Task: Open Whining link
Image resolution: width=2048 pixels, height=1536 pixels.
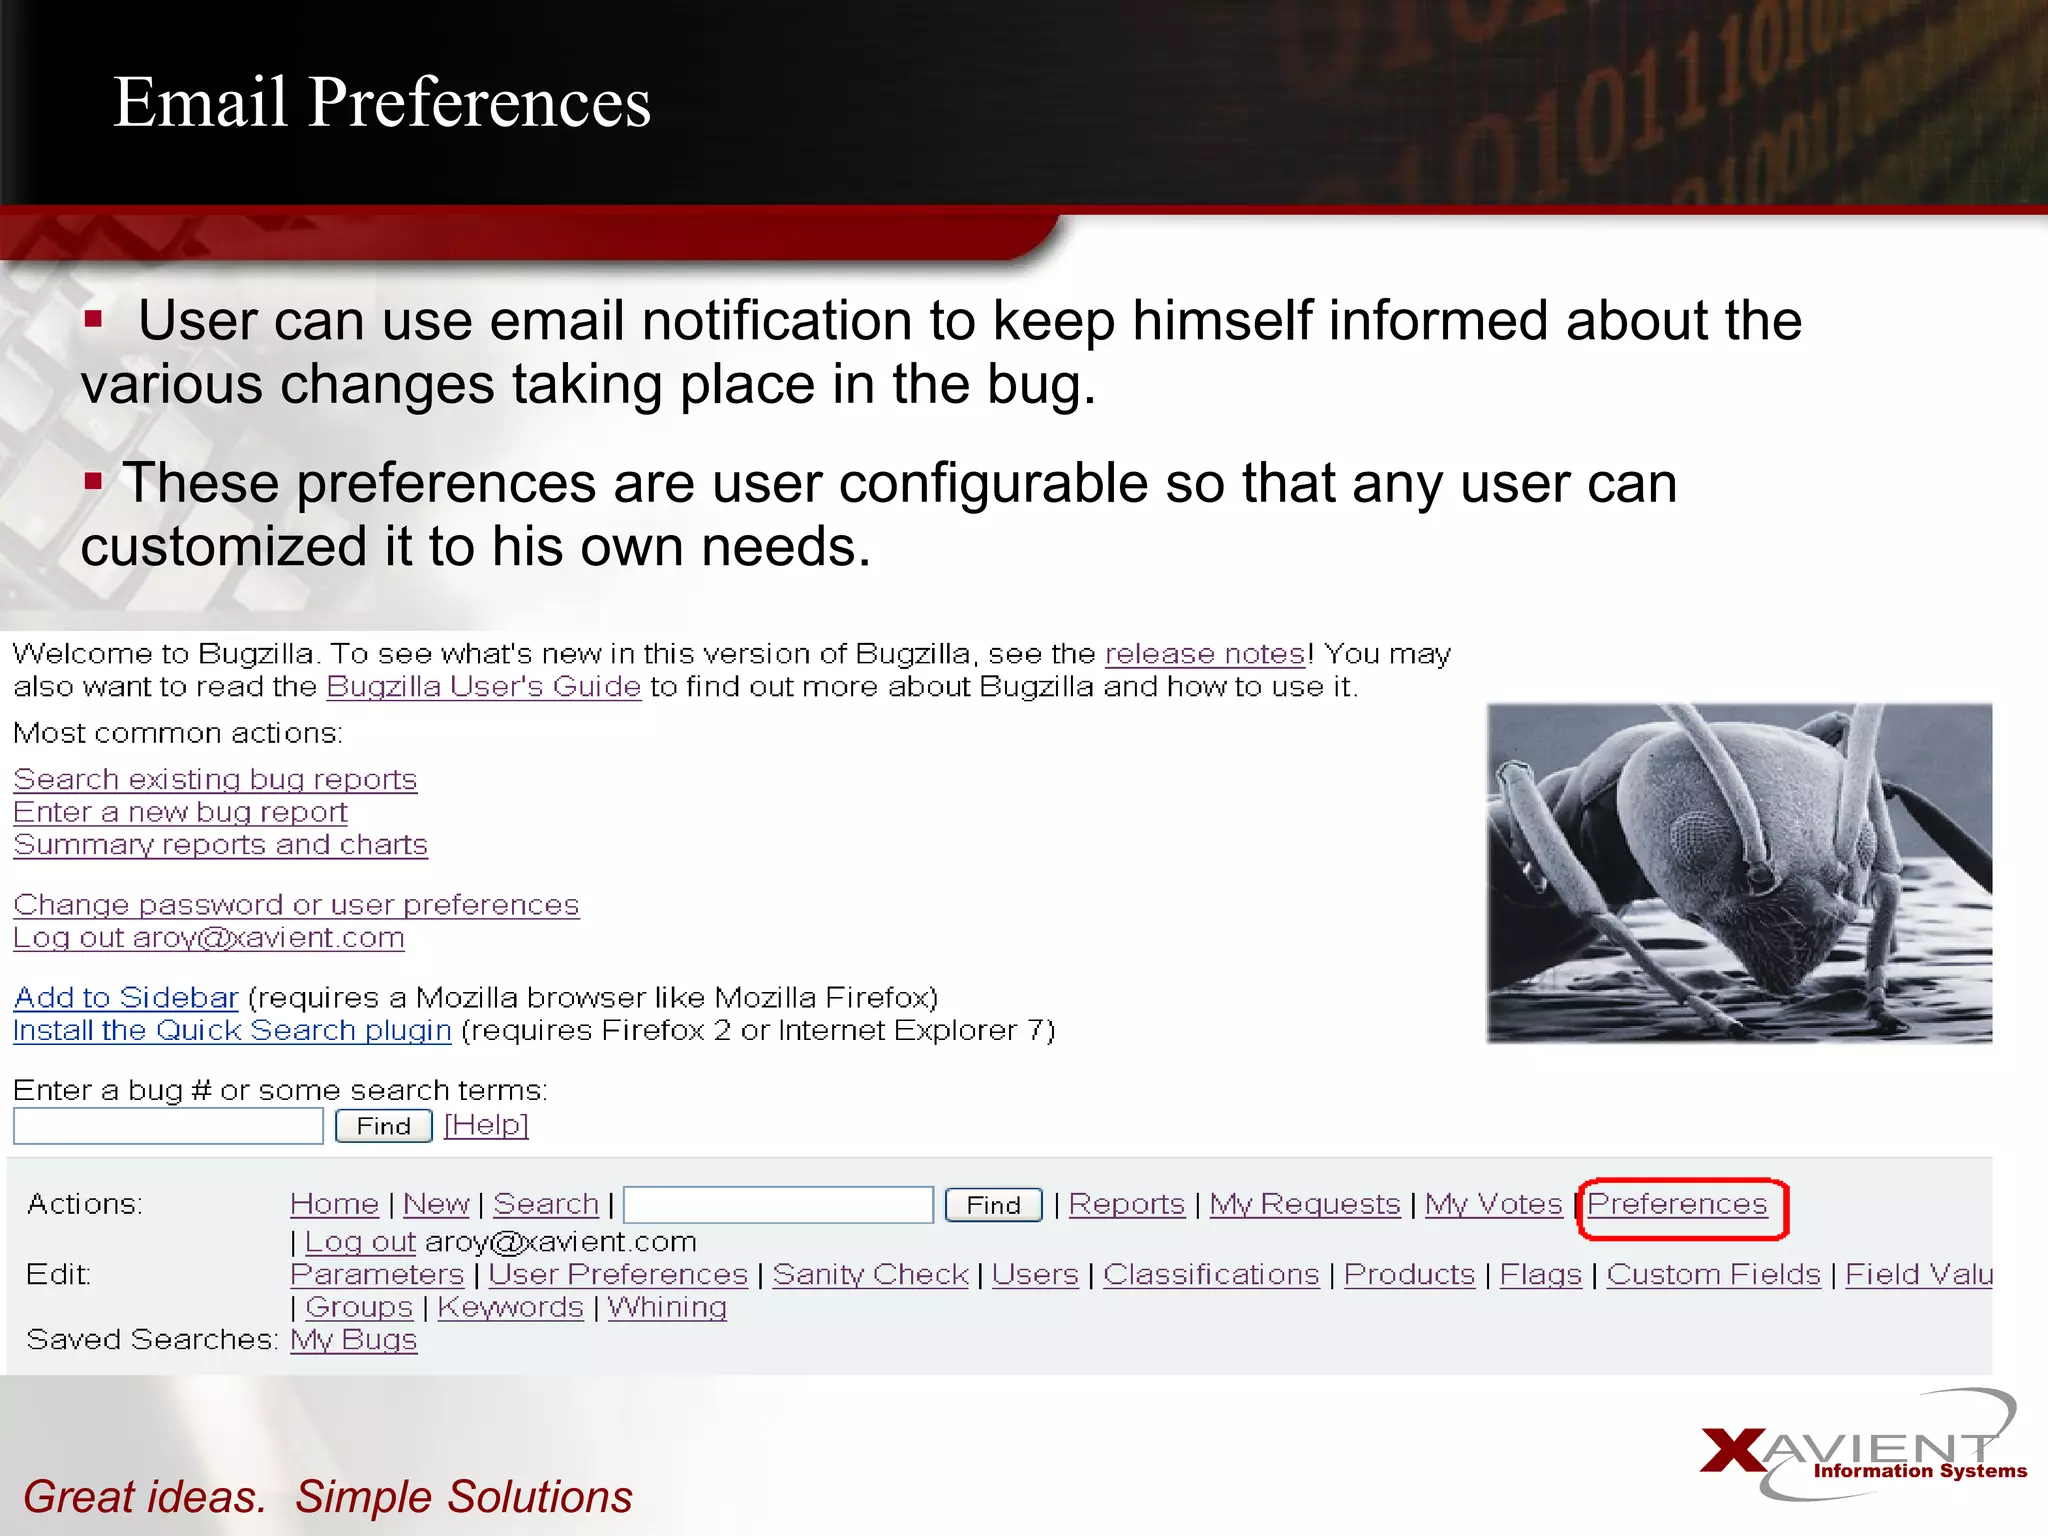Action: [667, 1308]
